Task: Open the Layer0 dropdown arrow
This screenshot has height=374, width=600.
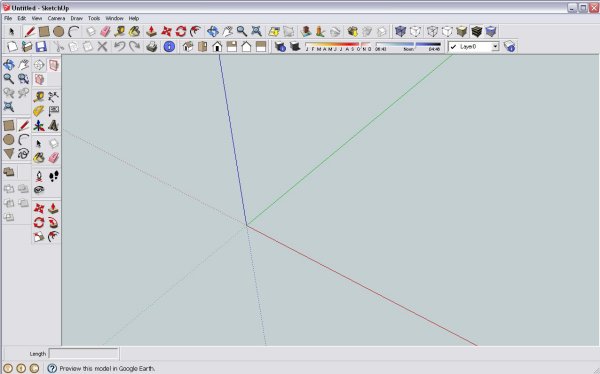Action: 495,47
